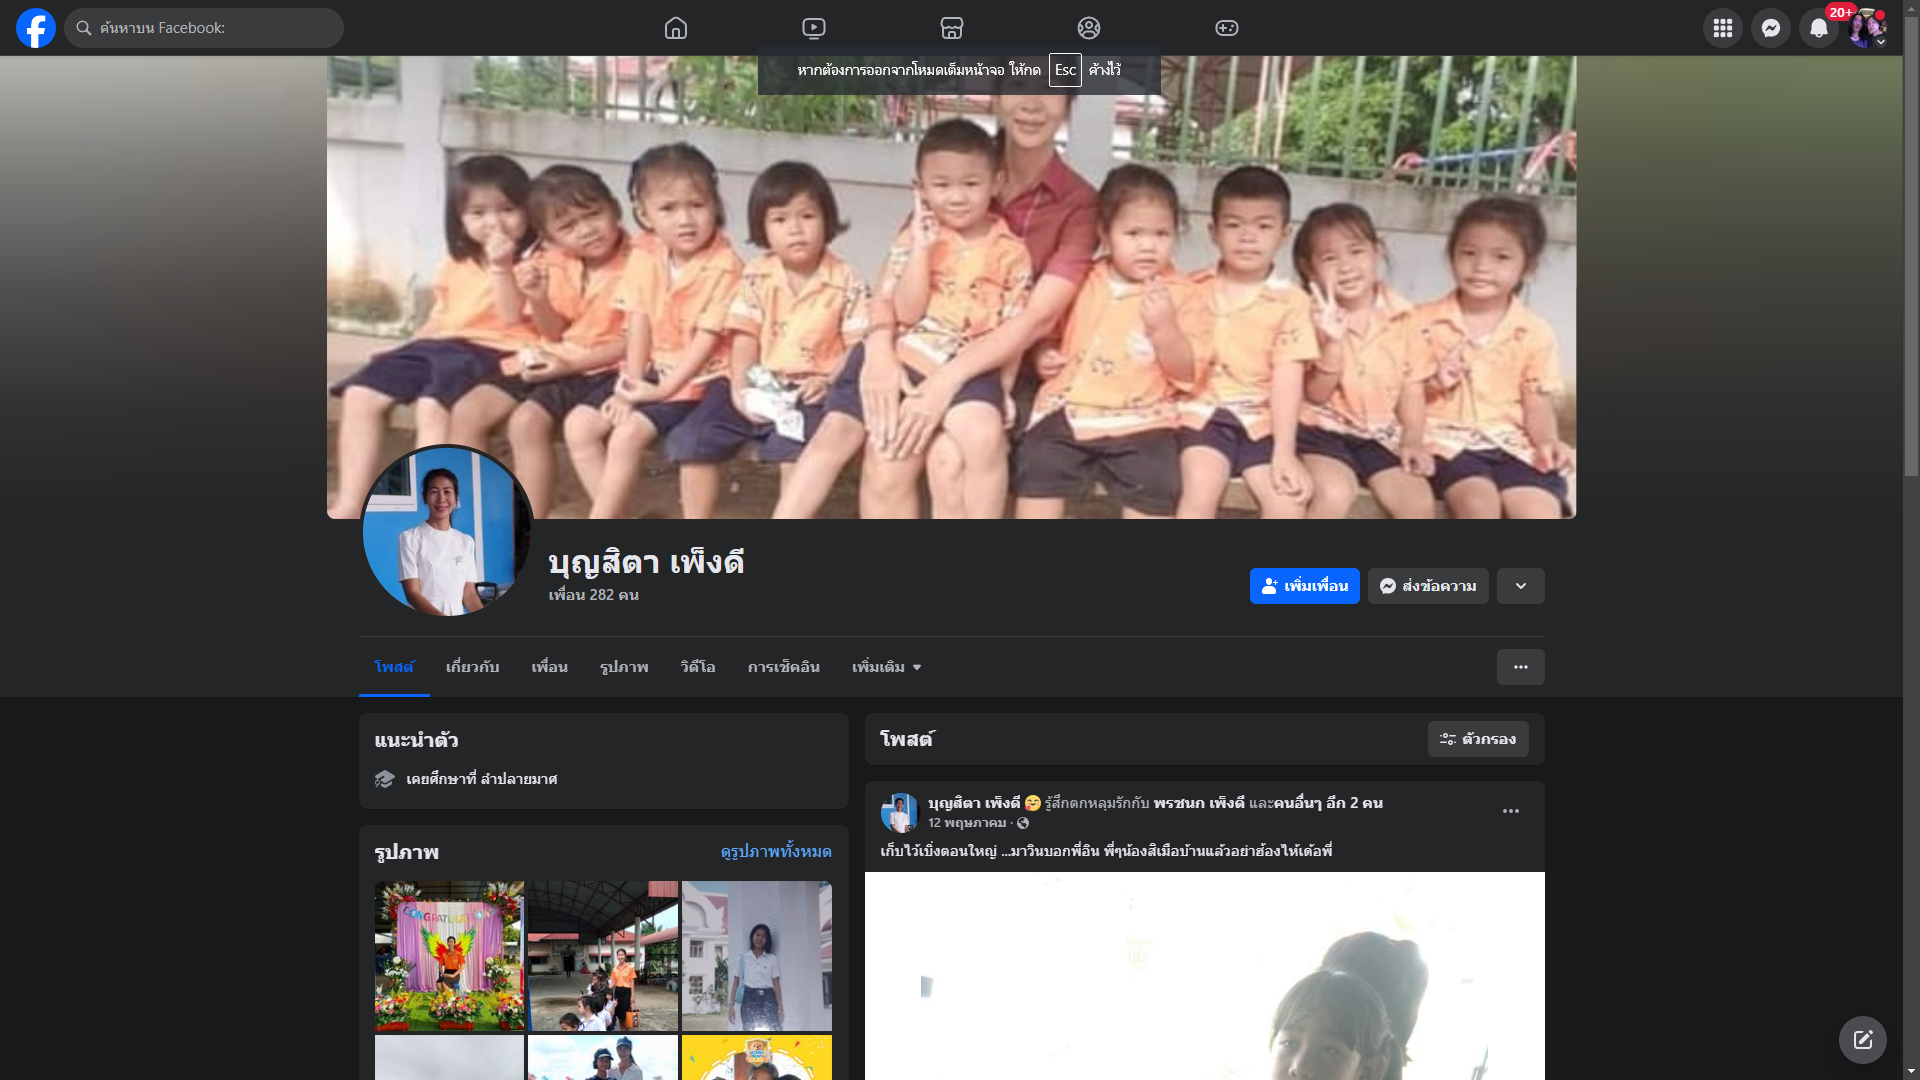Open the Groups icon
The width and height of the screenshot is (1920, 1080).
[x=1089, y=28]
